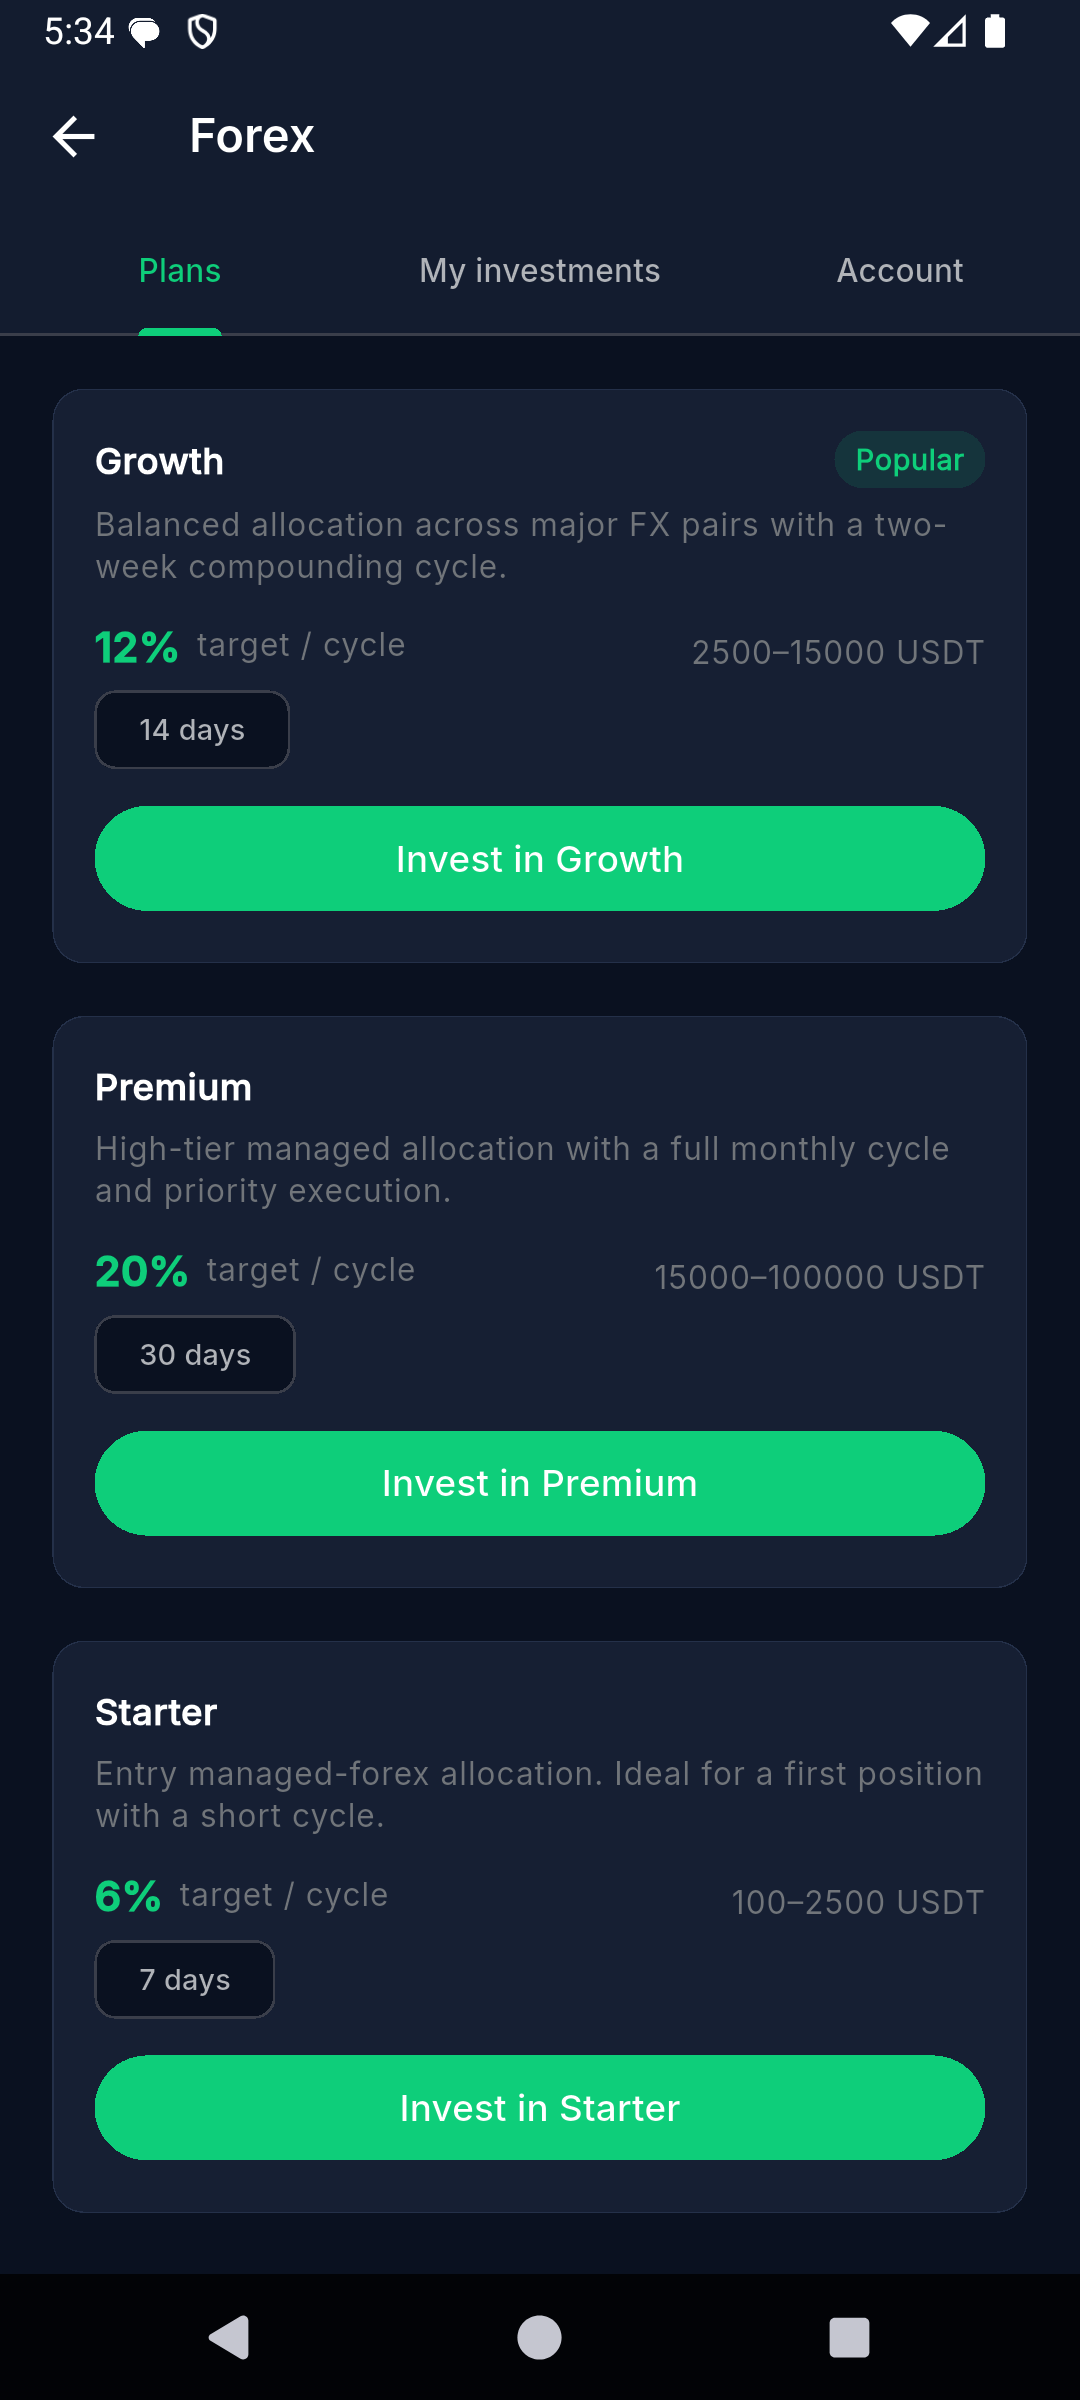Open the chat bubble status icon
1080x2400 pixels.
145,33
